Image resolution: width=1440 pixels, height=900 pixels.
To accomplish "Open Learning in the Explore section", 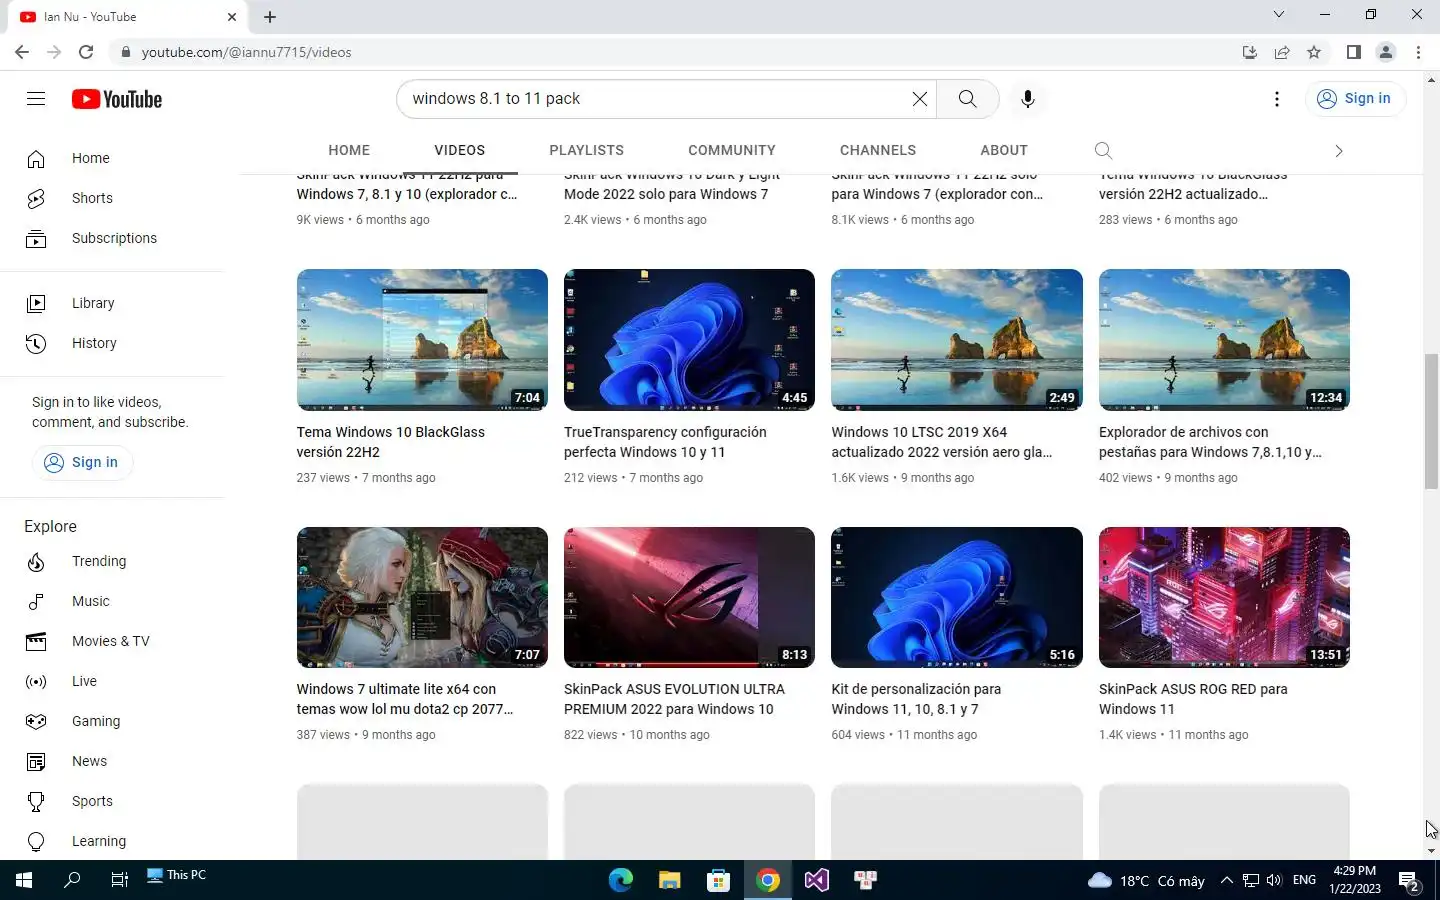I will 112,841.
